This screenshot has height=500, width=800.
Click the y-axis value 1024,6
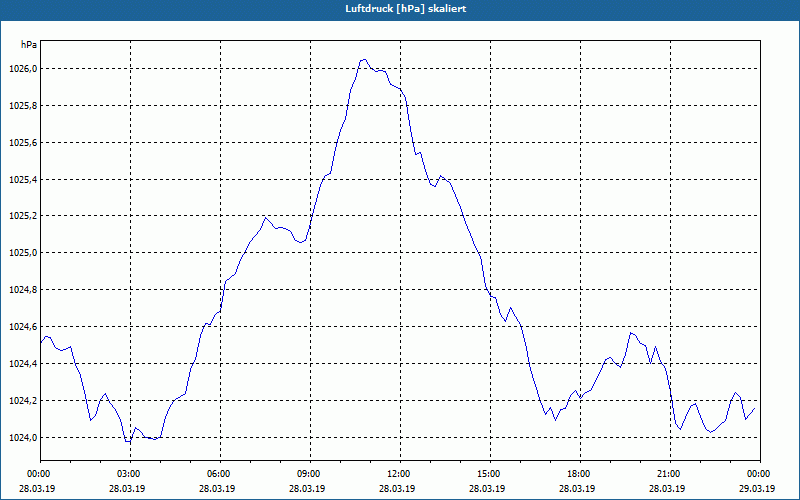coord(23,327)
